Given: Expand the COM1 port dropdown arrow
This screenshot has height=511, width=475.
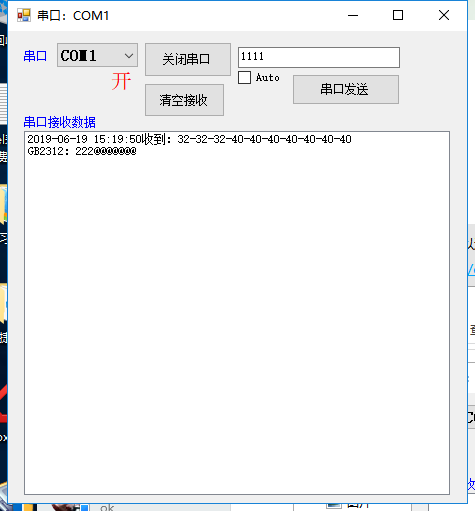Looking at the screenshot, I should (x=129, y=55).
